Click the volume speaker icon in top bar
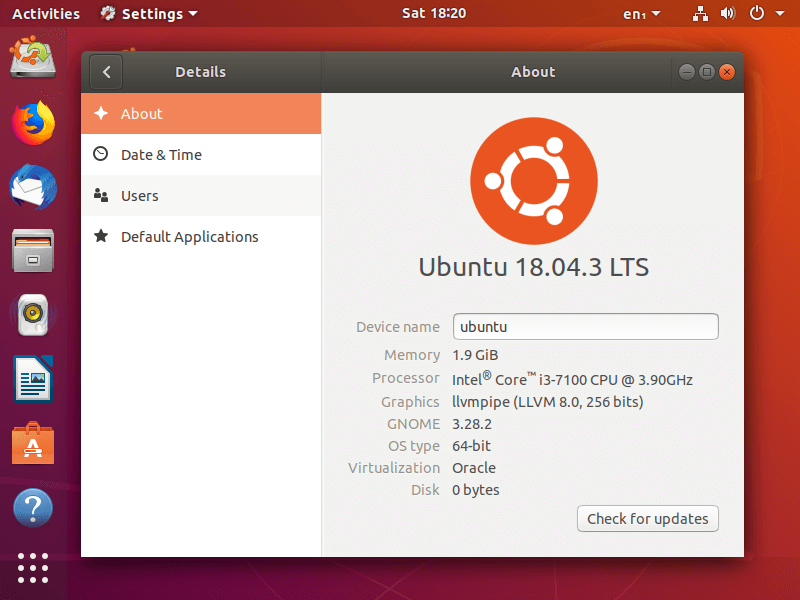Image resolution: width=800 pixels, height=600 pixels. click(x=728, y=13)
